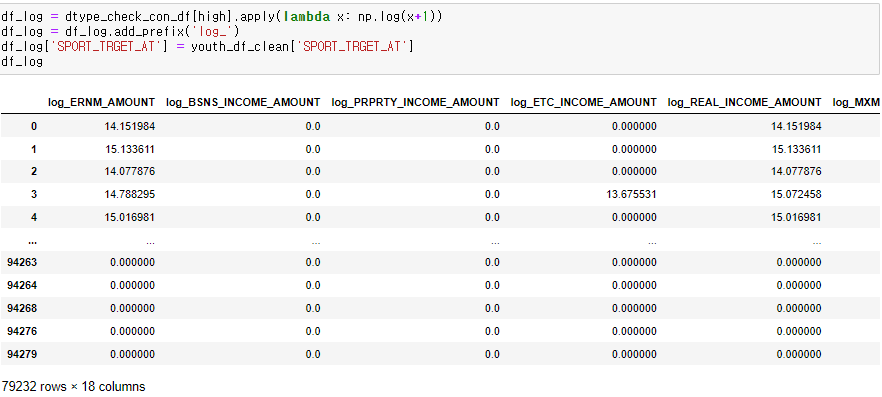Viewport: 882px width, 397px height.
Task: Click row index 94276
Action: [x=22, y=331]
